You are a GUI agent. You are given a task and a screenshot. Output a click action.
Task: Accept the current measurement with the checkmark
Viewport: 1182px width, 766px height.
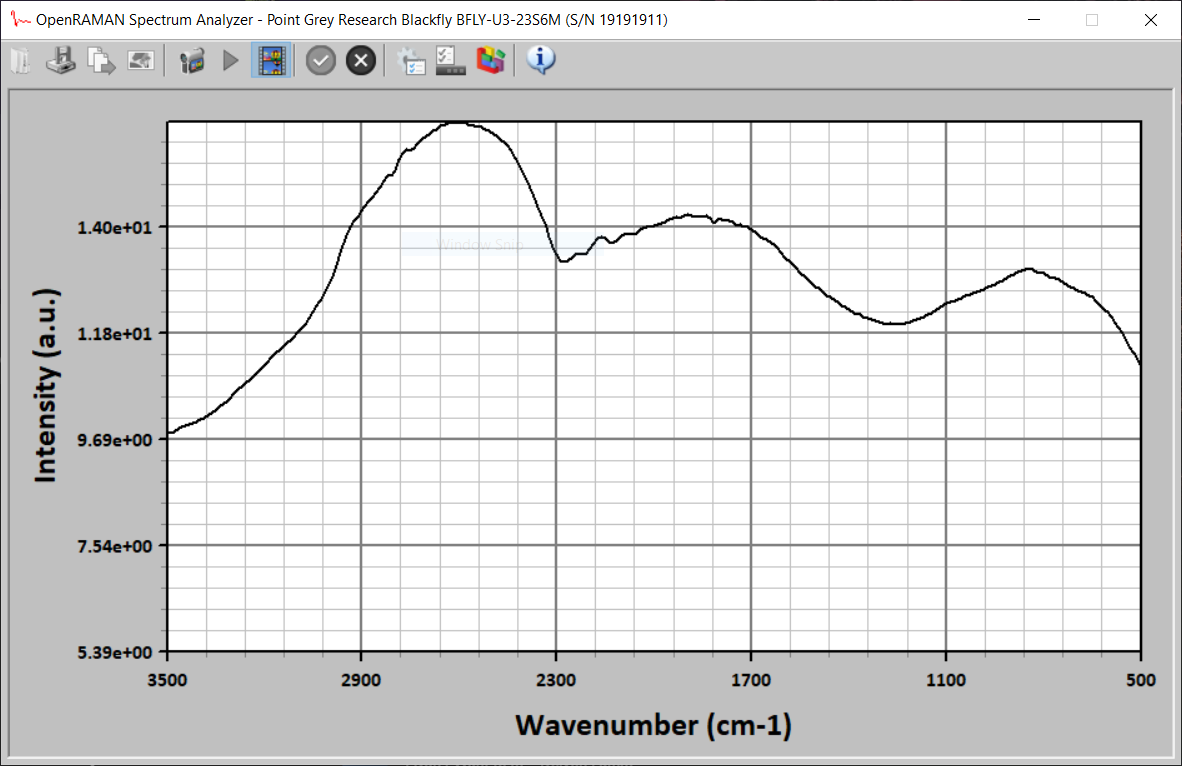pyautogui.click(x=320, y=60)
